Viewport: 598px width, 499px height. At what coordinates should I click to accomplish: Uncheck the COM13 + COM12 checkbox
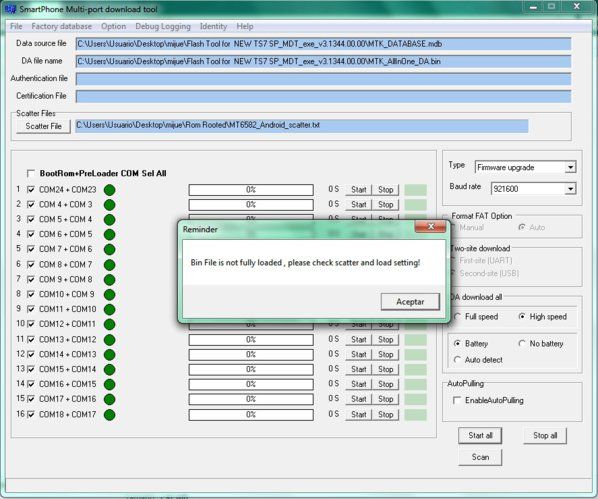31,340
